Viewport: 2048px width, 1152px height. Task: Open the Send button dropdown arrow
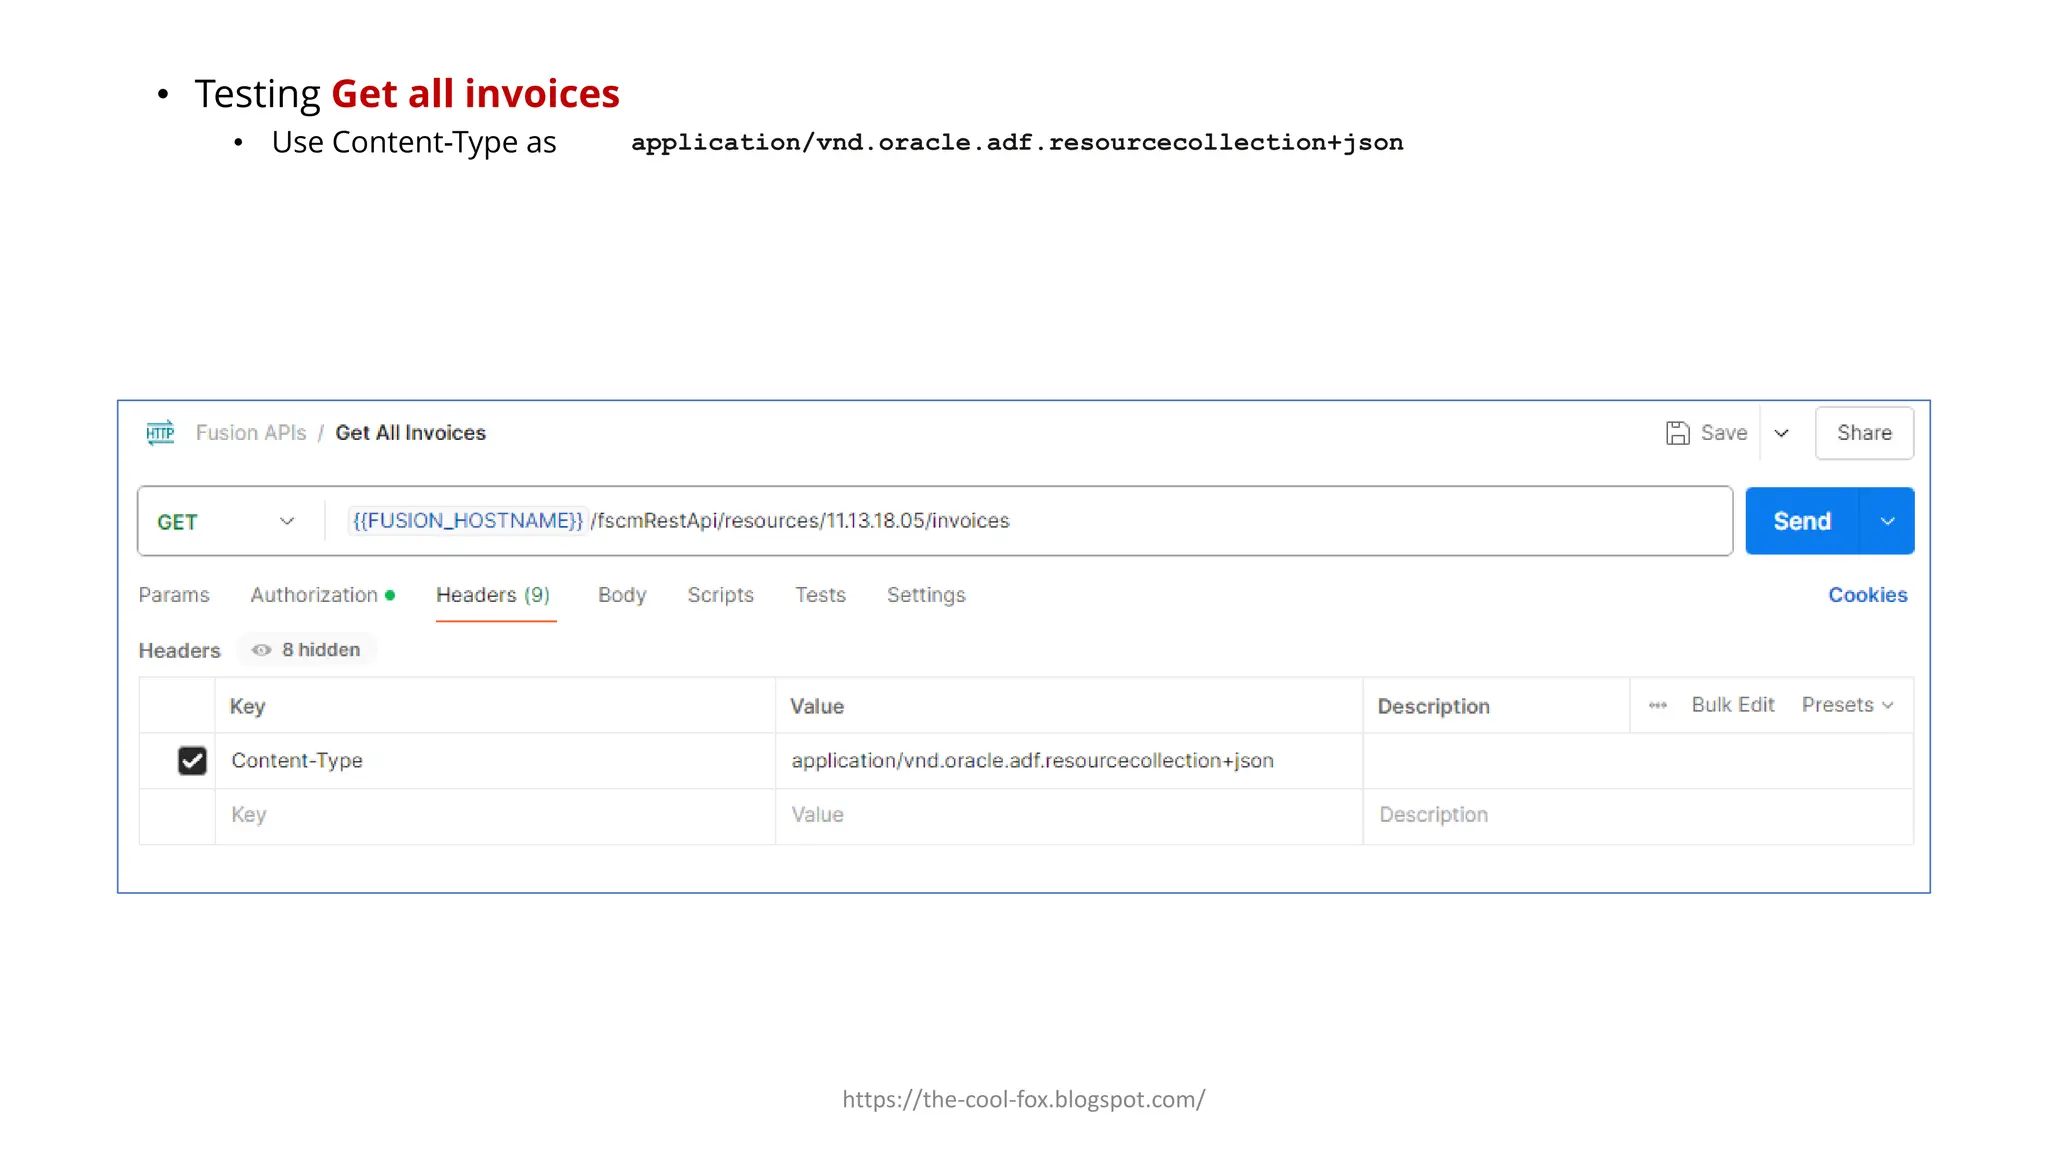(x=1887, y=521)
